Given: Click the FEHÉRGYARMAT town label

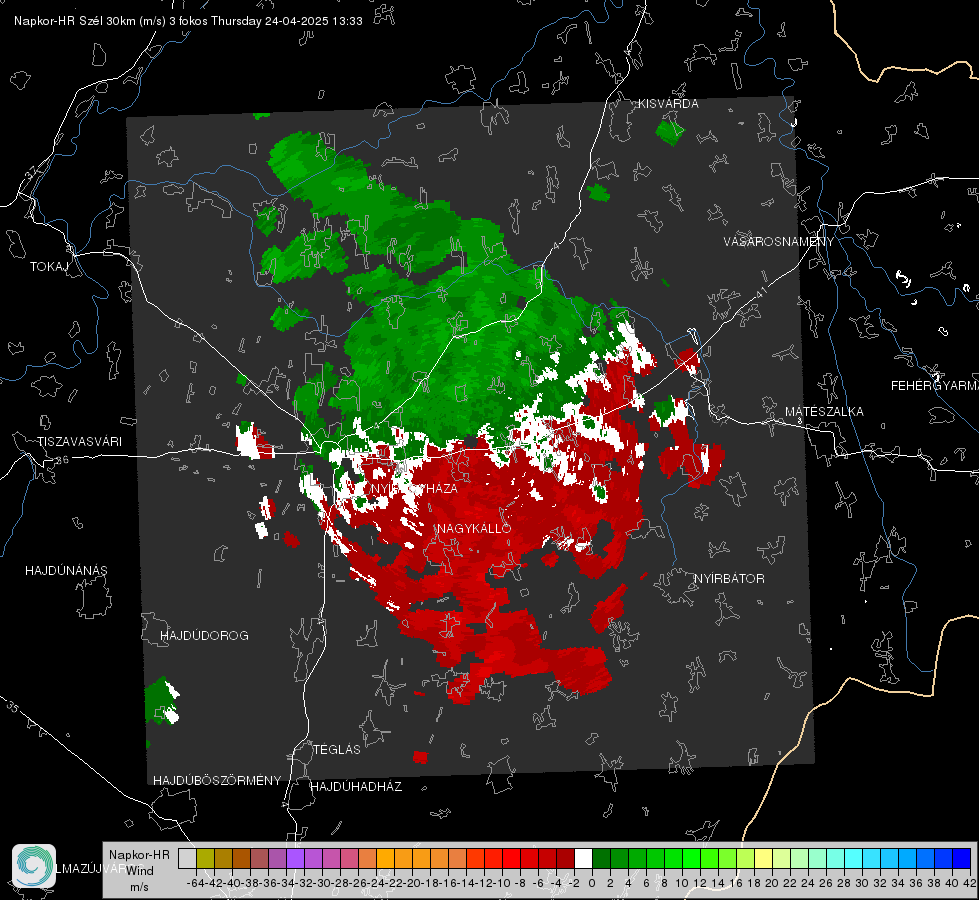Looking at the screenshot, I should pos(935,386).
